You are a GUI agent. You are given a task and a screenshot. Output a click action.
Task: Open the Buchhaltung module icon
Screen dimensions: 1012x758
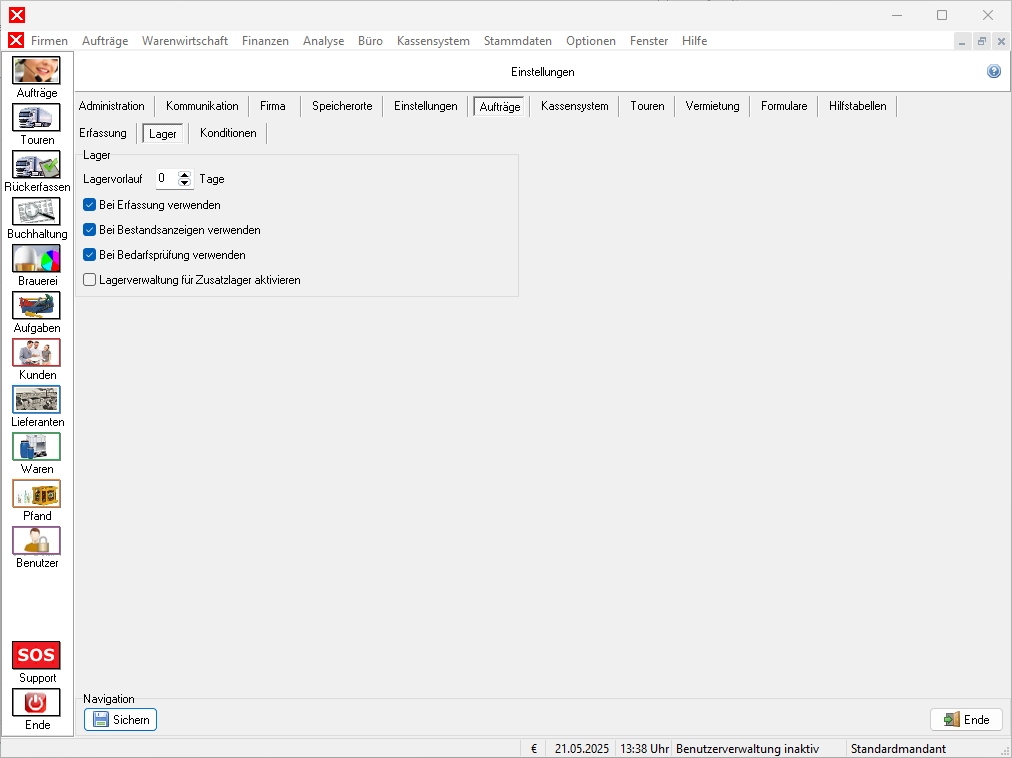tap(36, 212)
